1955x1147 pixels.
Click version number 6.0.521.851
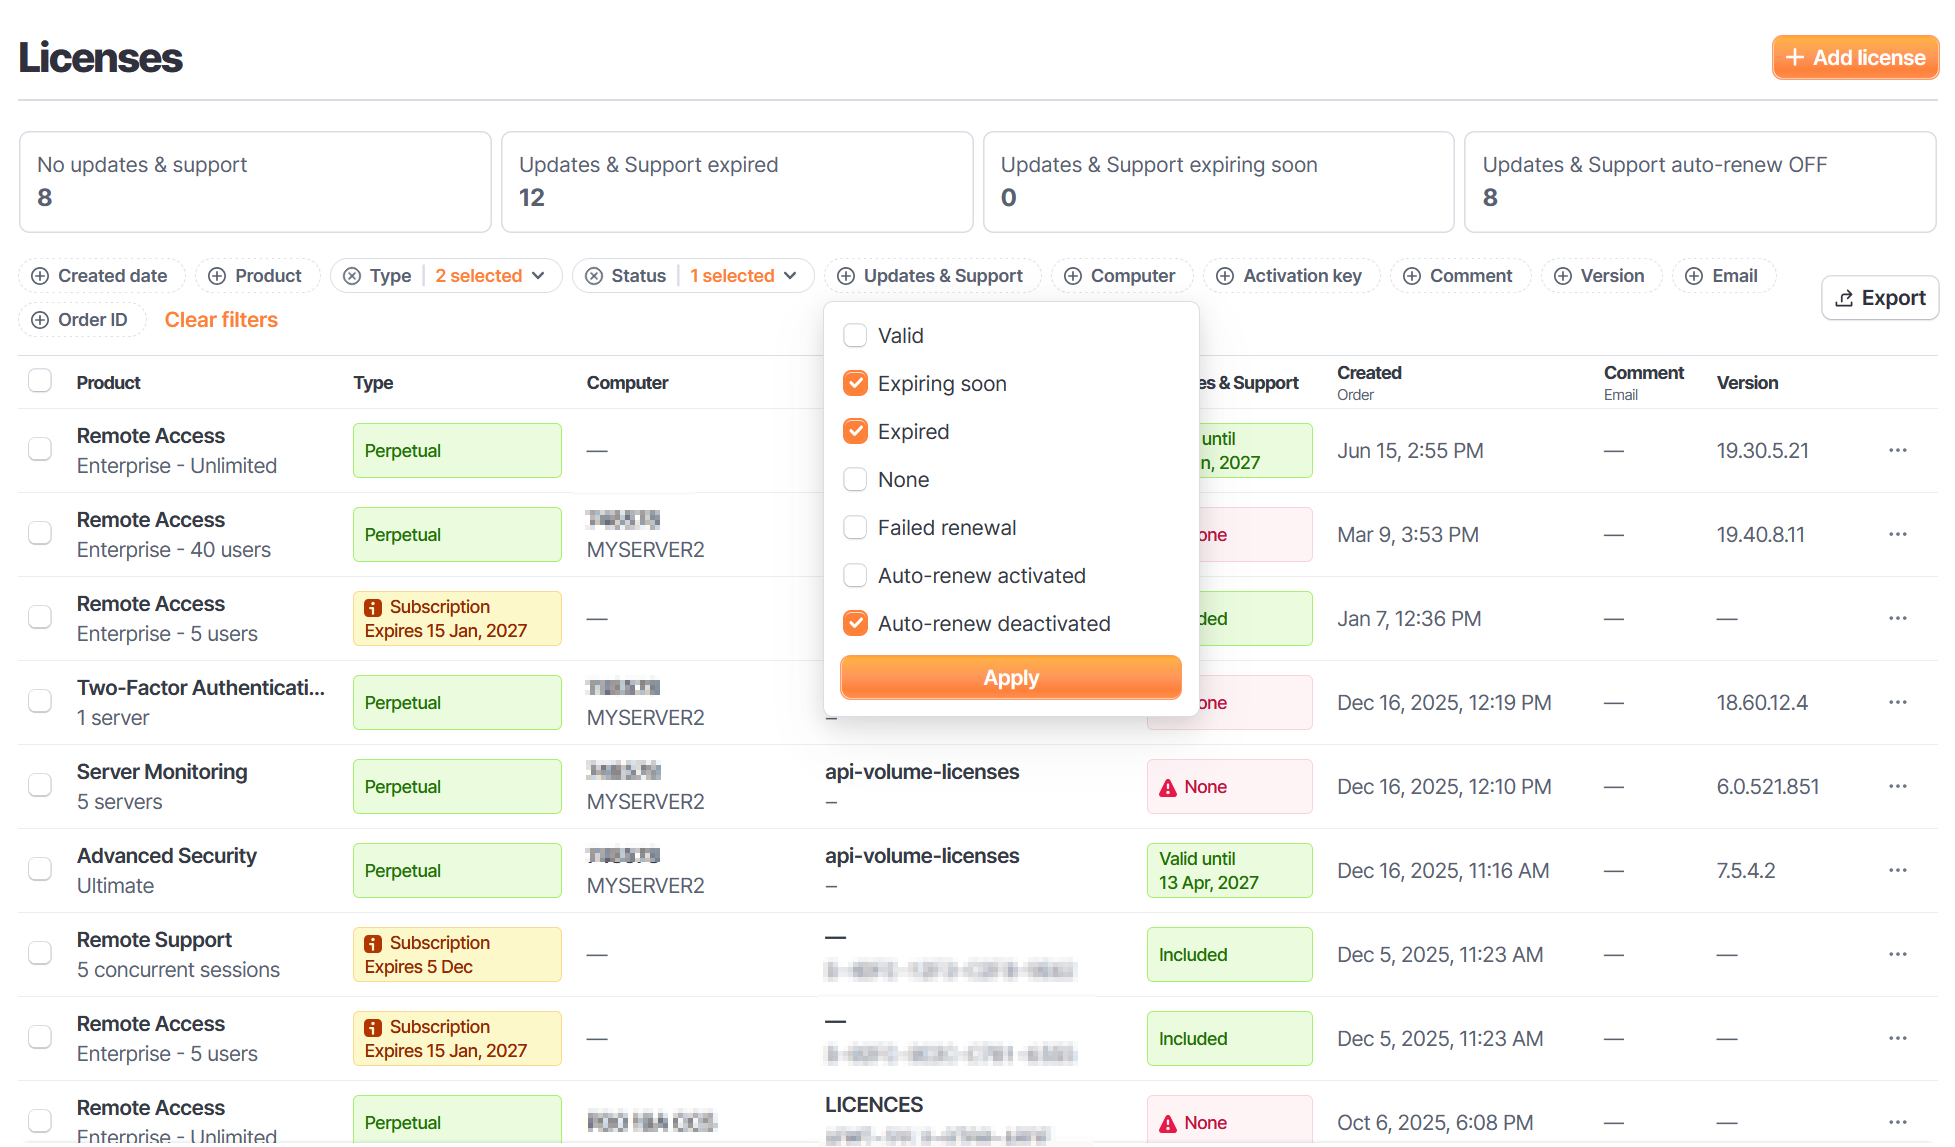1767,786
